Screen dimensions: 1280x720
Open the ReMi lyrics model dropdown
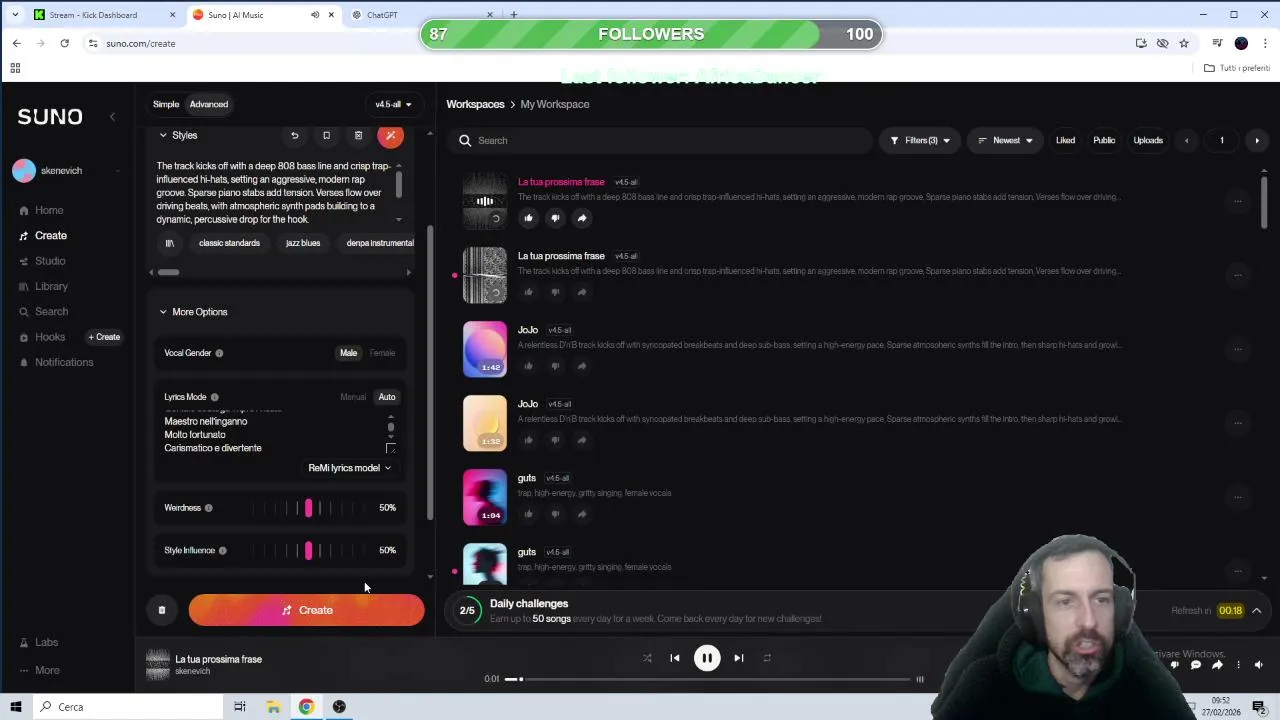pos(349,468)
